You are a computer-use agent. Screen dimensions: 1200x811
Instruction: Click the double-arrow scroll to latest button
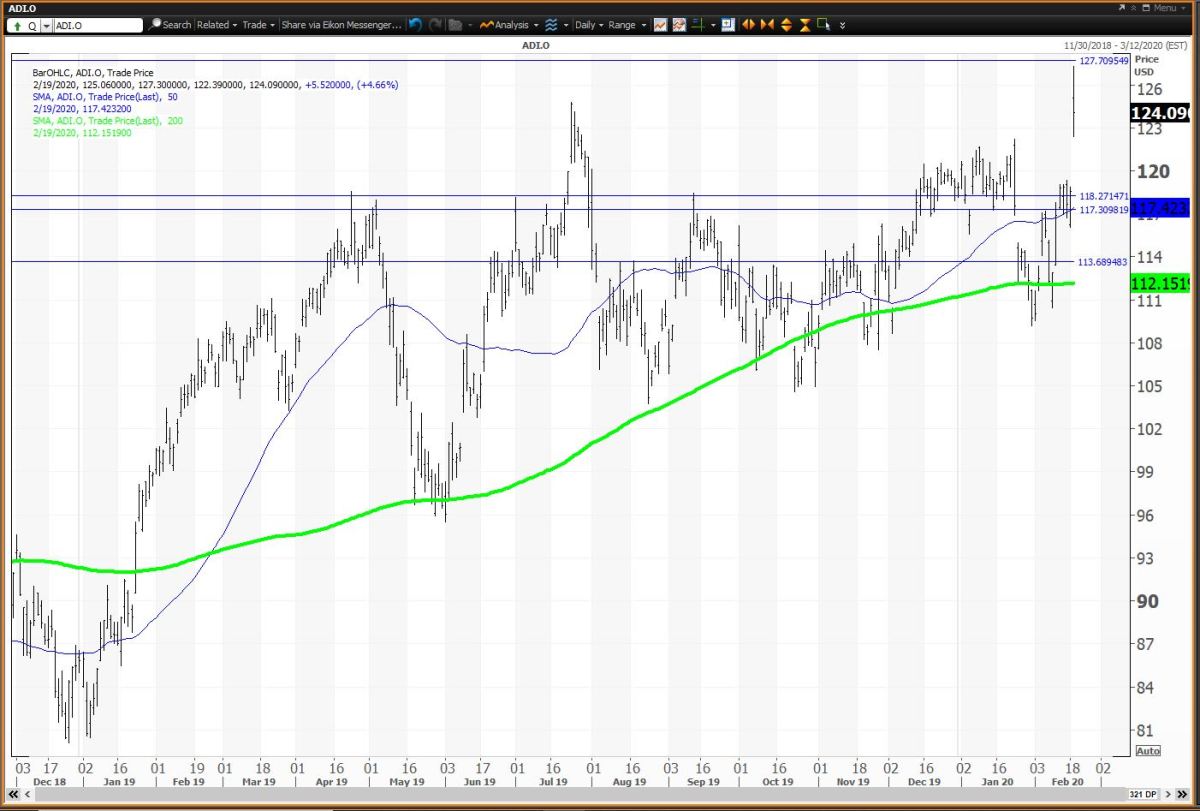coord(842,24)
